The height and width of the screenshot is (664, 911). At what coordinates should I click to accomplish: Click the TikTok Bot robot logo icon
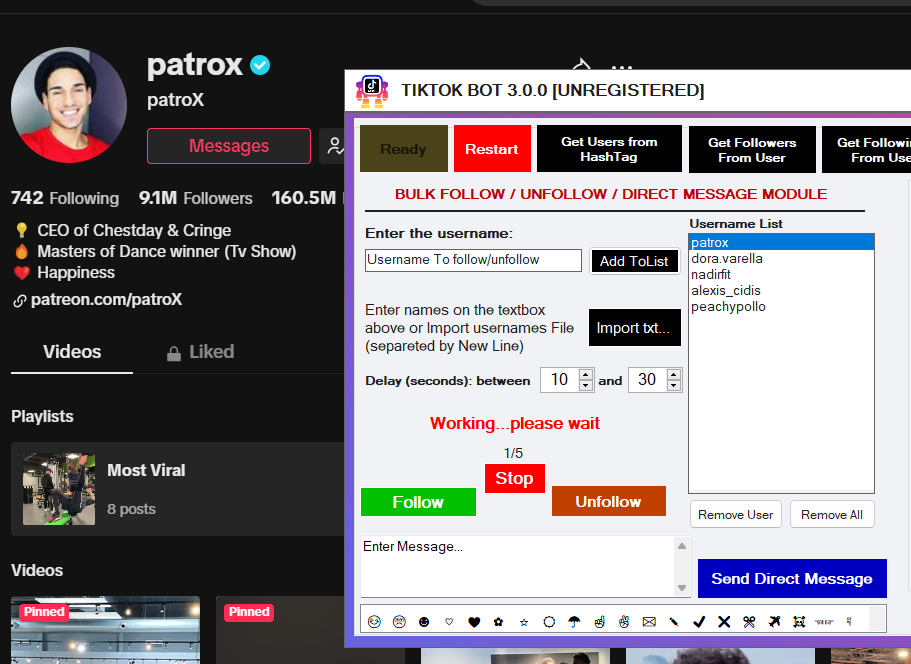(372, 91)
